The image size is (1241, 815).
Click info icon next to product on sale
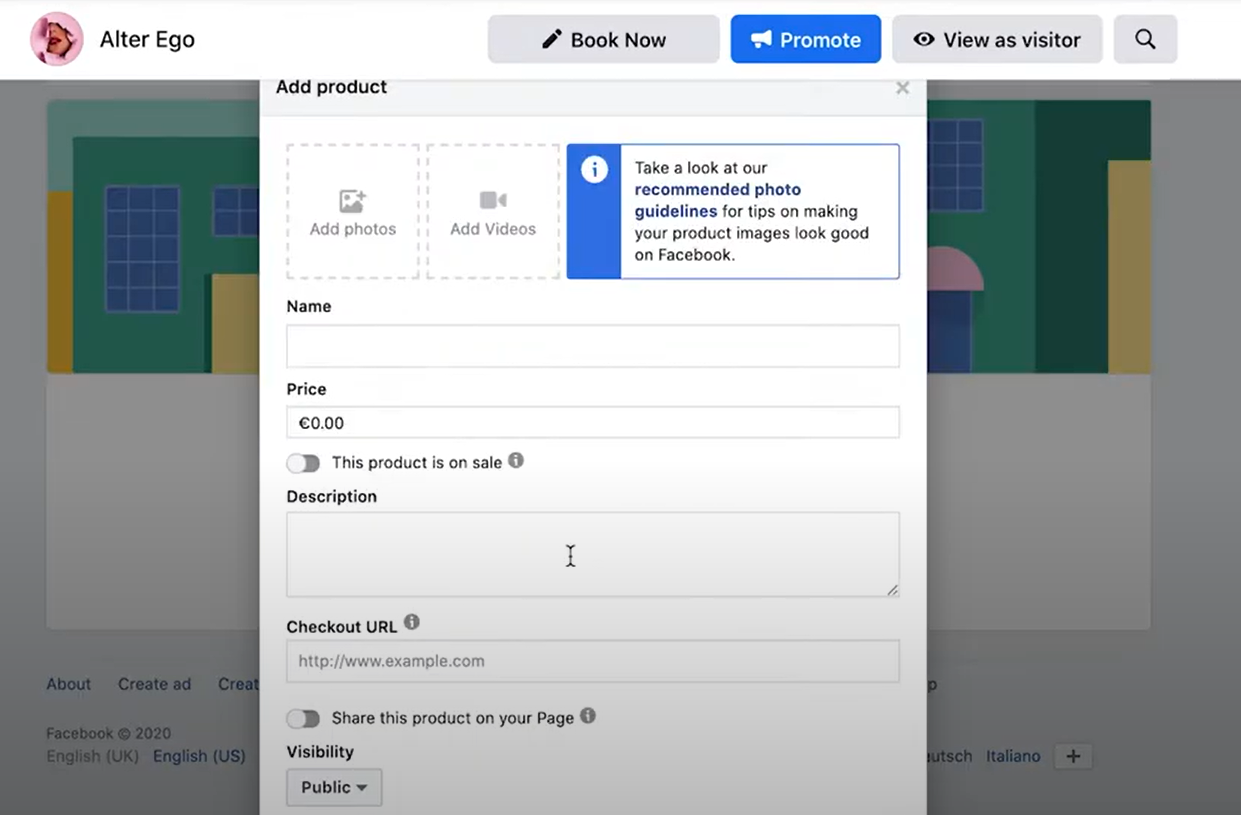(x=516, y=461)
